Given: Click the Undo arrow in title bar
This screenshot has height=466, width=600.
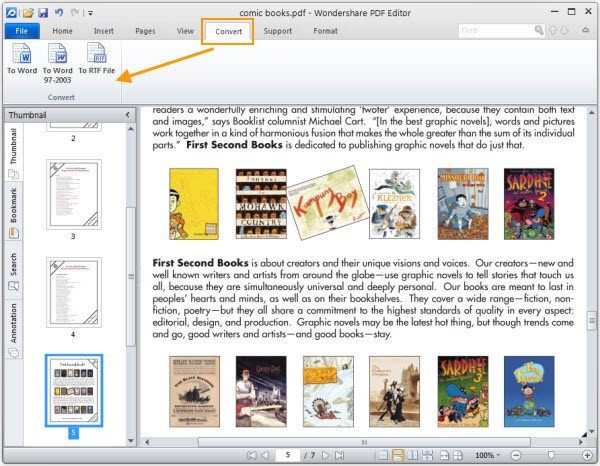Looking at the screenshot, I should [60, 12].
